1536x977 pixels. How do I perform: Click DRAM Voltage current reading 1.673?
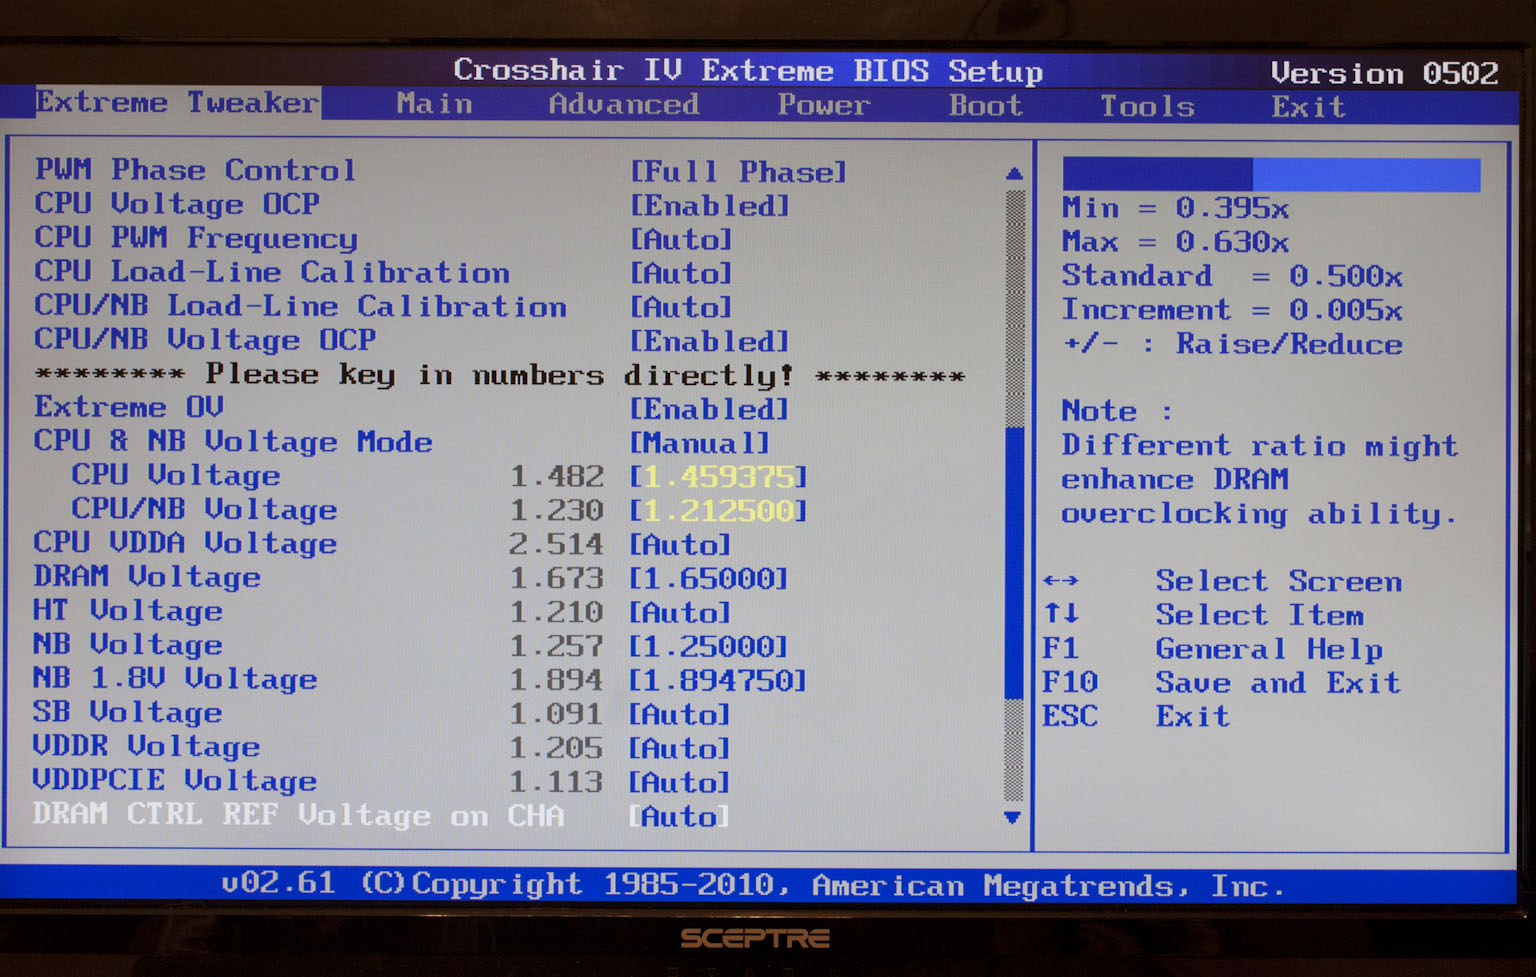(557, 579)
